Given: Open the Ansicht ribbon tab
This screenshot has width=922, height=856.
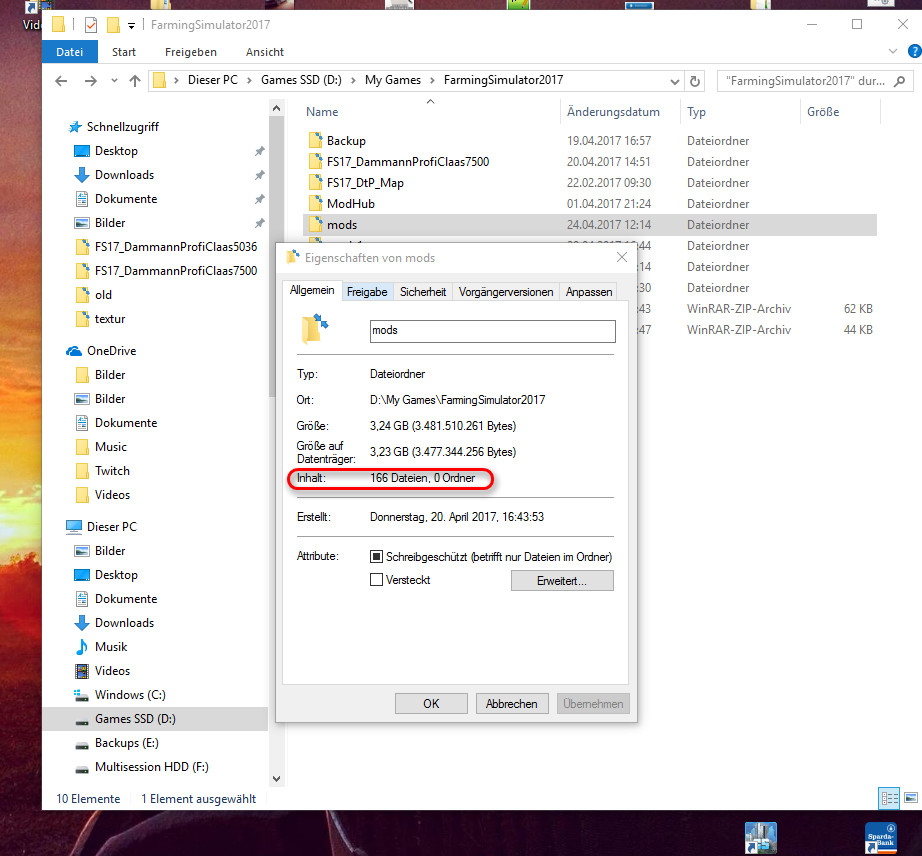Looking at the screenshot, I should pyautogui.click(x=264, y=52).
